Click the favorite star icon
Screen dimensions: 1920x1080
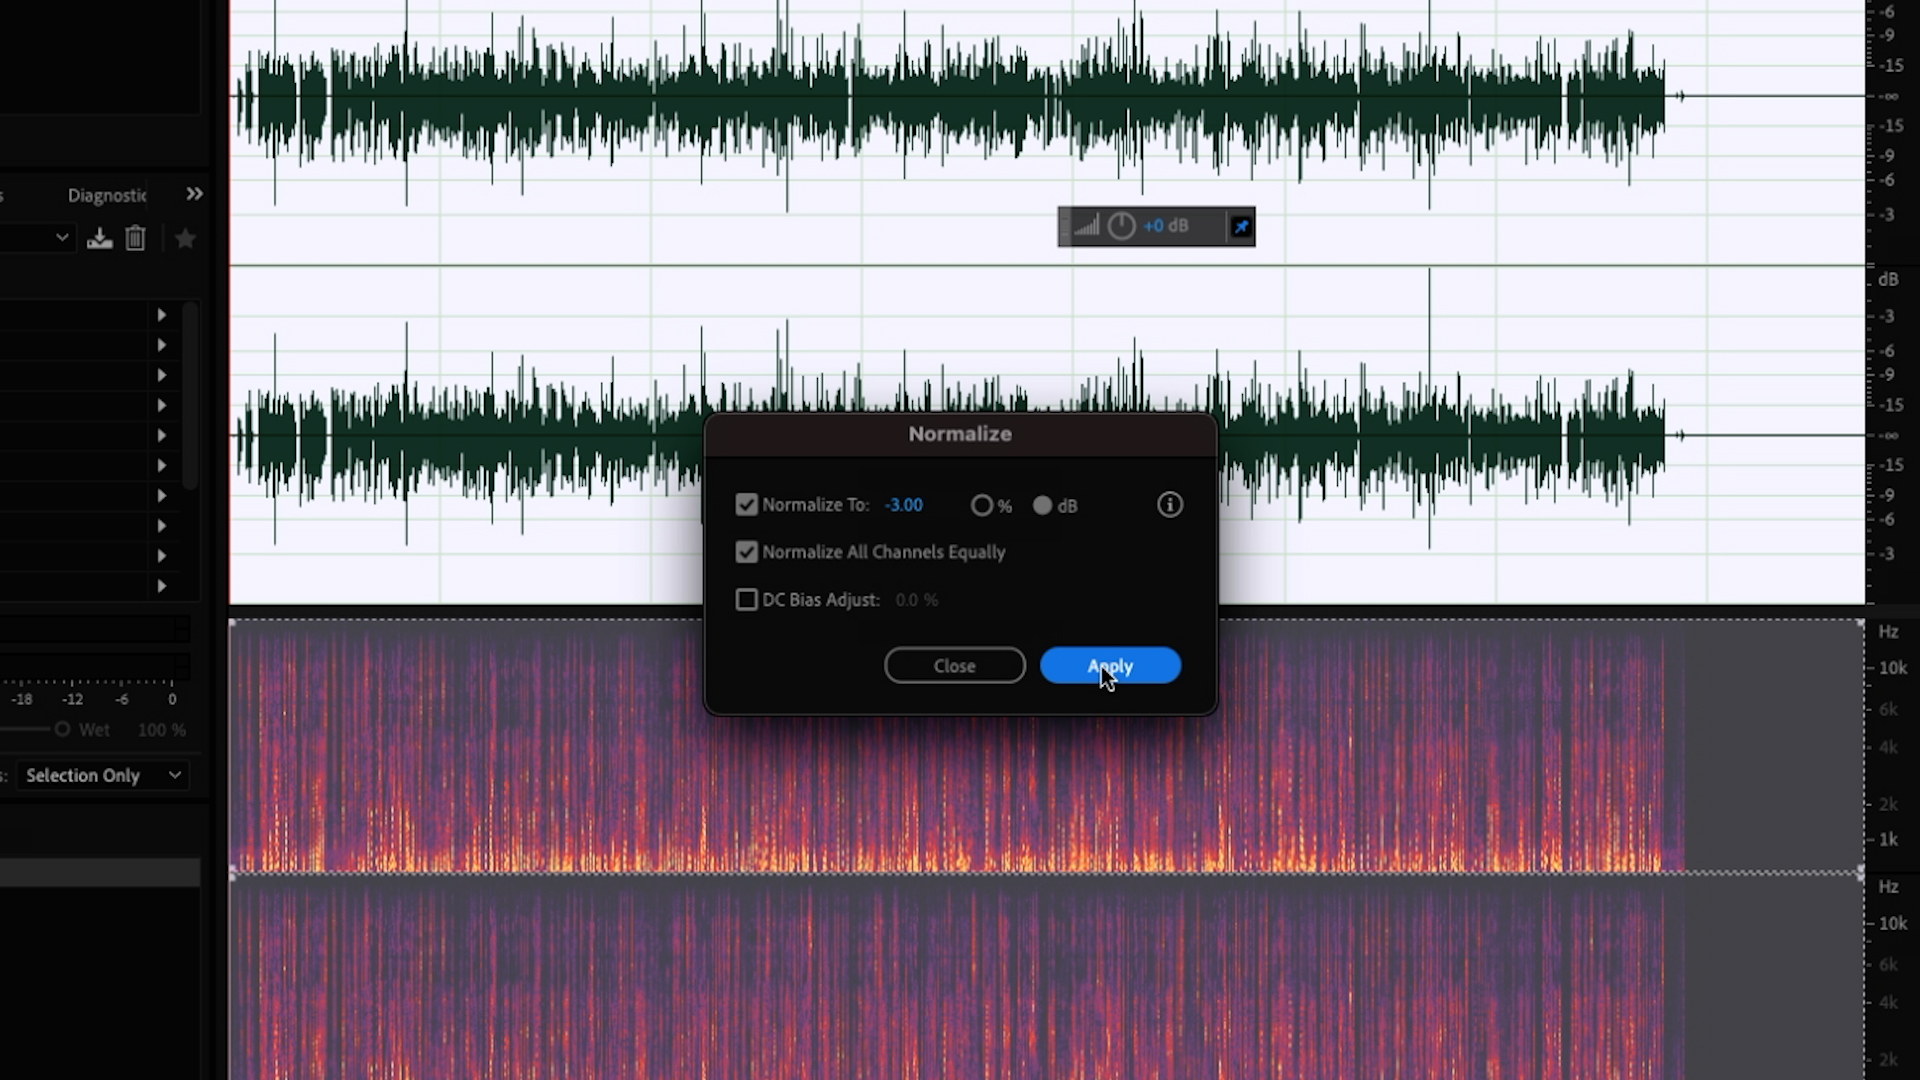pyautogui.click(x=185, y=239)
